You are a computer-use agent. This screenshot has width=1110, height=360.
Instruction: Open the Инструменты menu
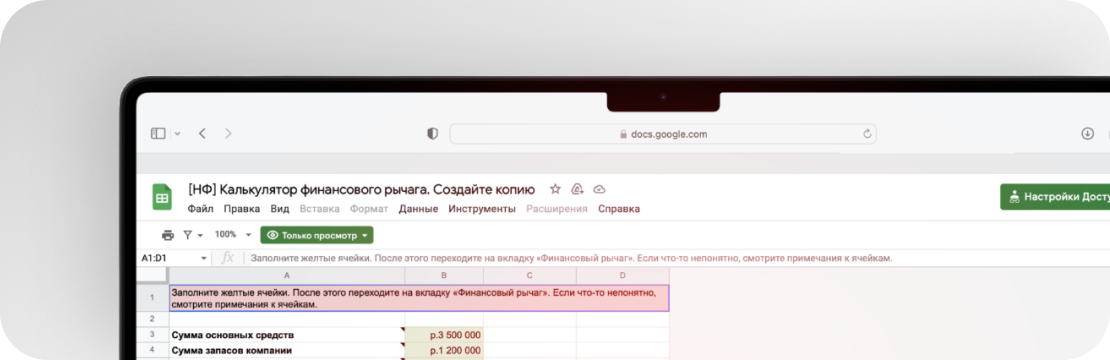[482, 209]
